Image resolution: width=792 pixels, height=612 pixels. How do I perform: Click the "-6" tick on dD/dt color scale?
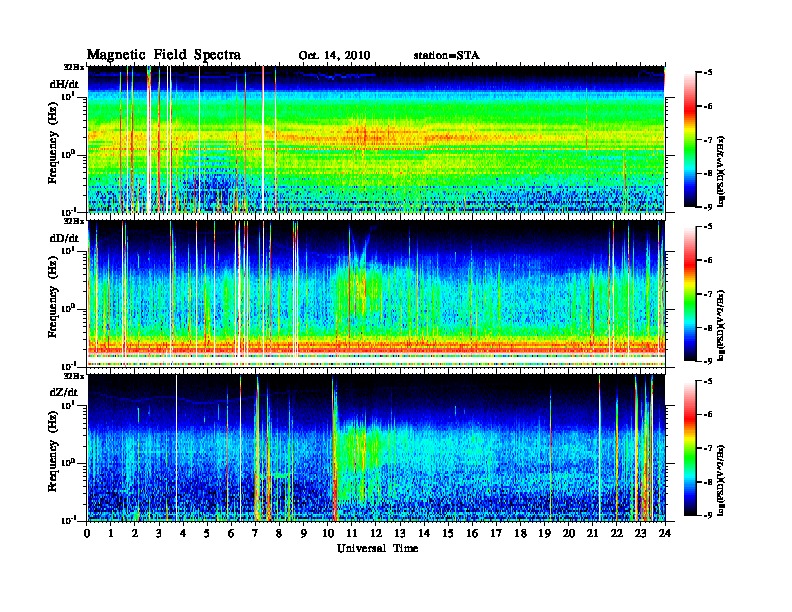(708, 261)
